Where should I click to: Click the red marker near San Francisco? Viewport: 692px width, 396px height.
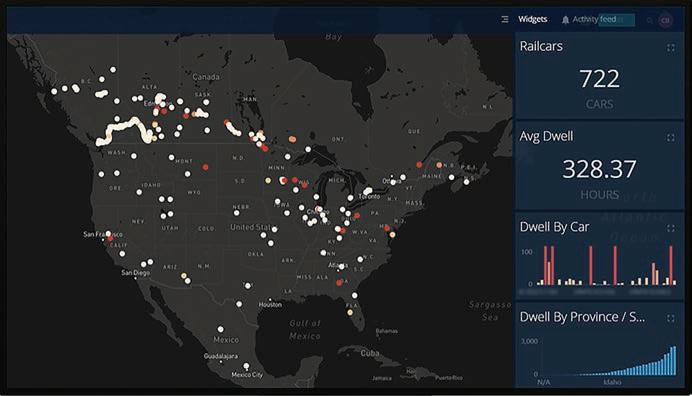pyautogui.click(x=110, y=238)
